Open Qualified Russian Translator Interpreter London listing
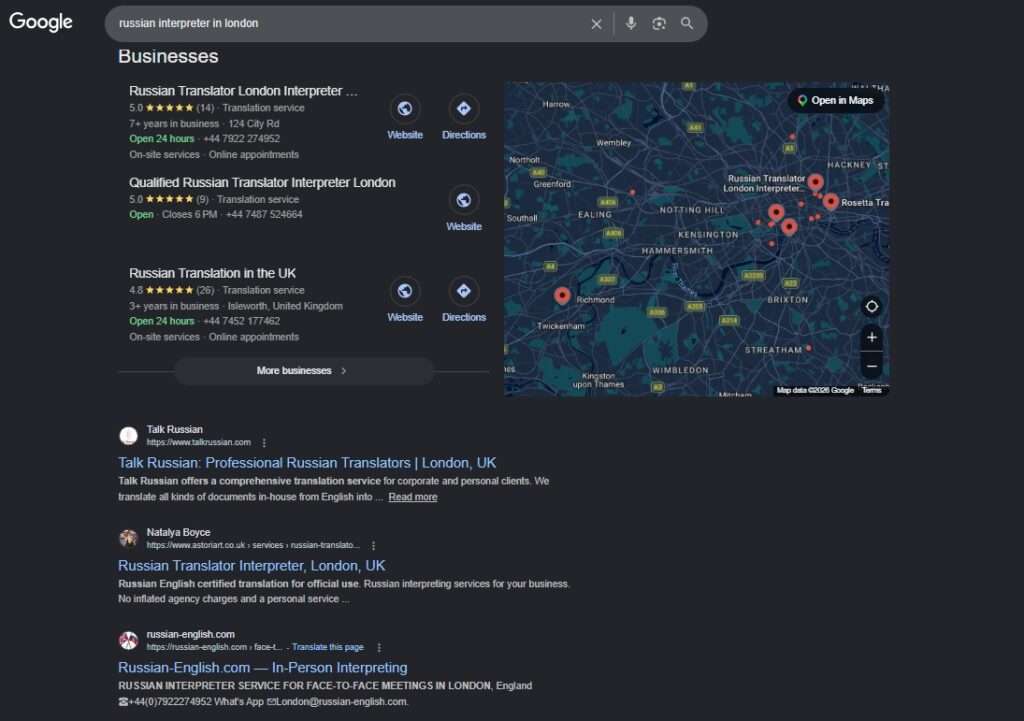 262,182
